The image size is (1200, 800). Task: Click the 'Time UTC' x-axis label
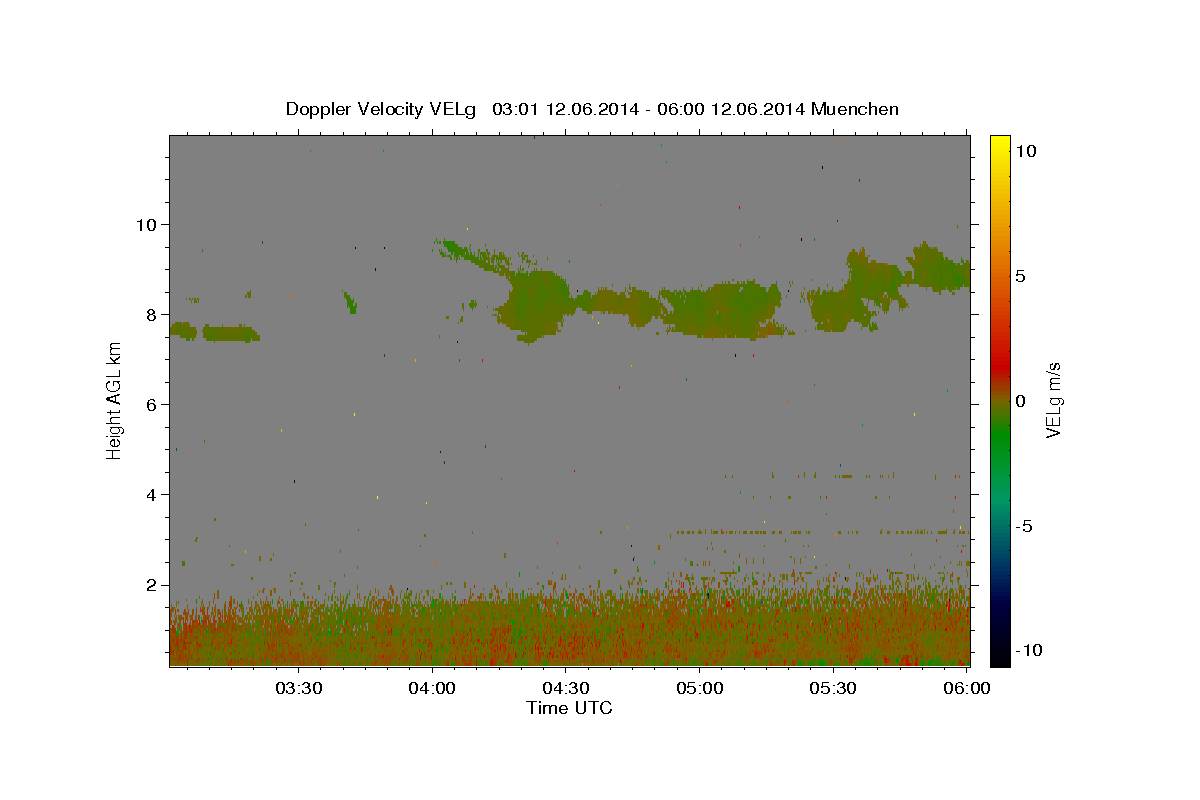pos(569,708)
